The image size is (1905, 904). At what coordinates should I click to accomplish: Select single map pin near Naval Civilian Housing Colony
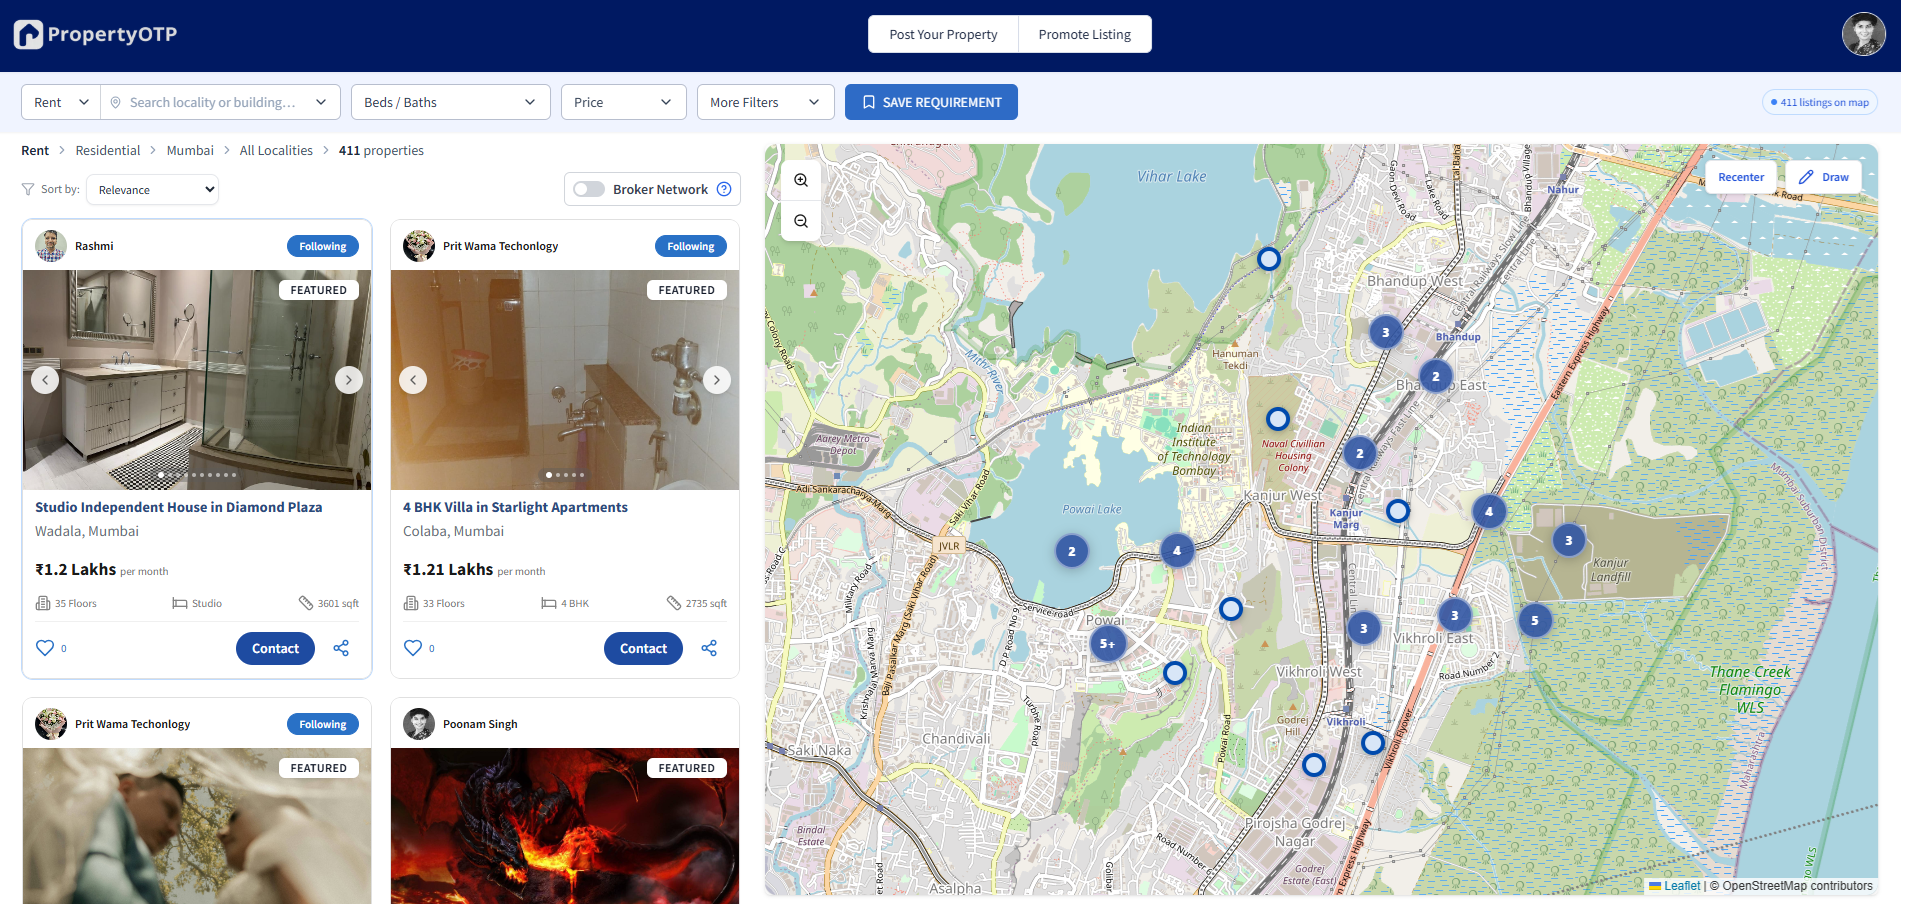[x=1278, y=419]
